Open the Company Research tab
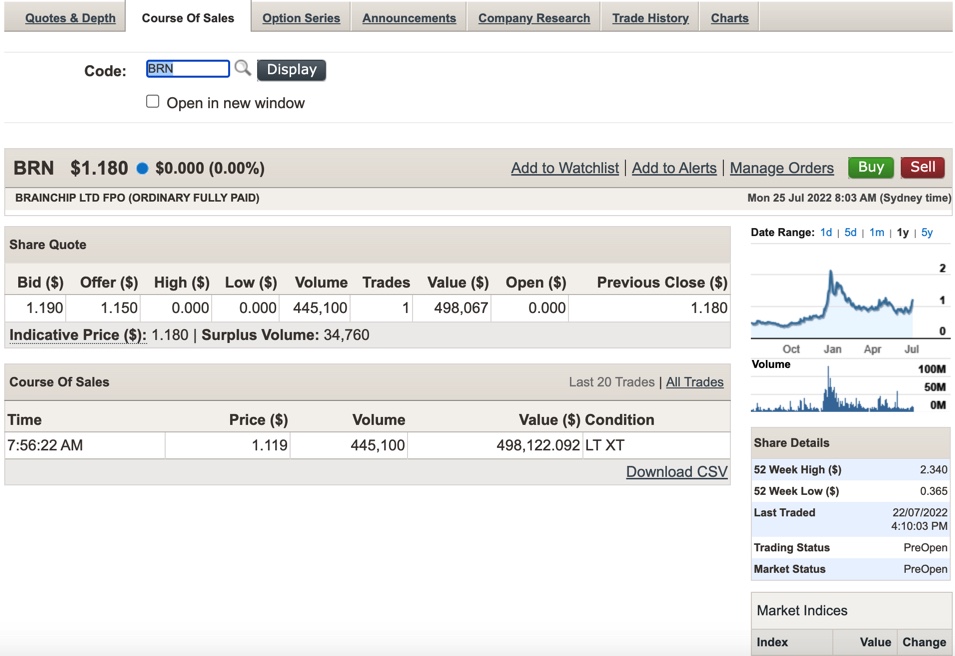 pos(534,18)
